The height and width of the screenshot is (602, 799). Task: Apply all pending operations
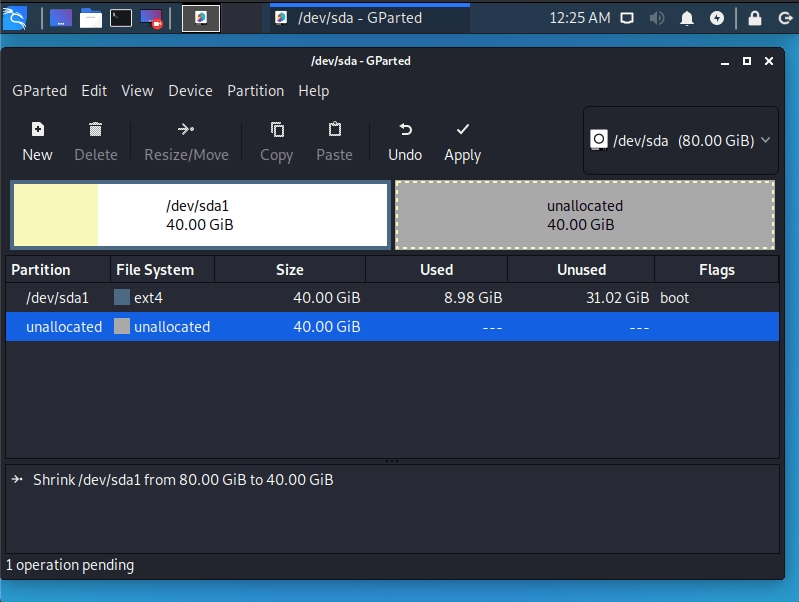tap(462, 130)
